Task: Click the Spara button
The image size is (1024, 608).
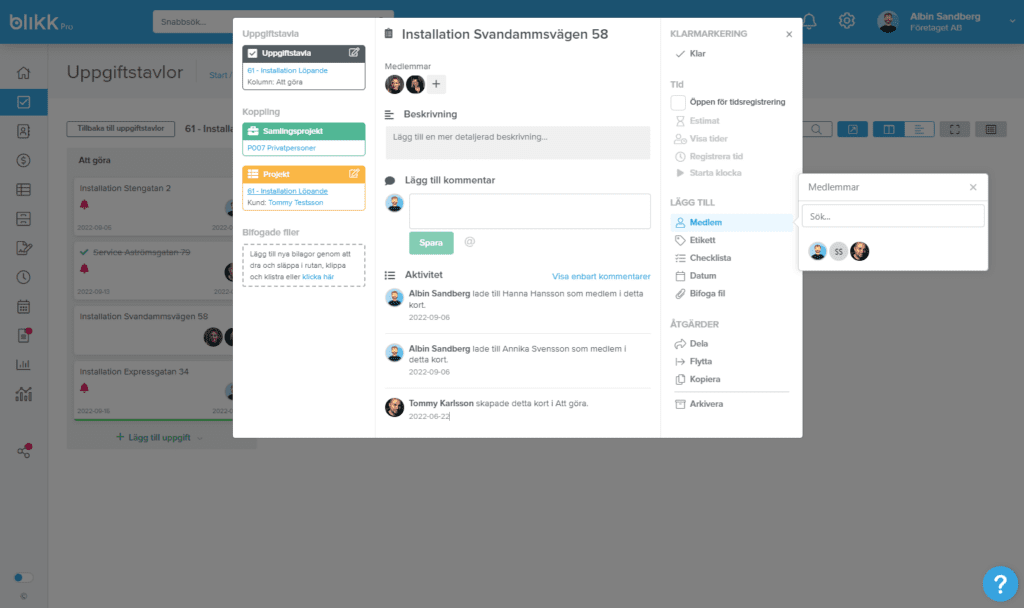Action: 431,243
